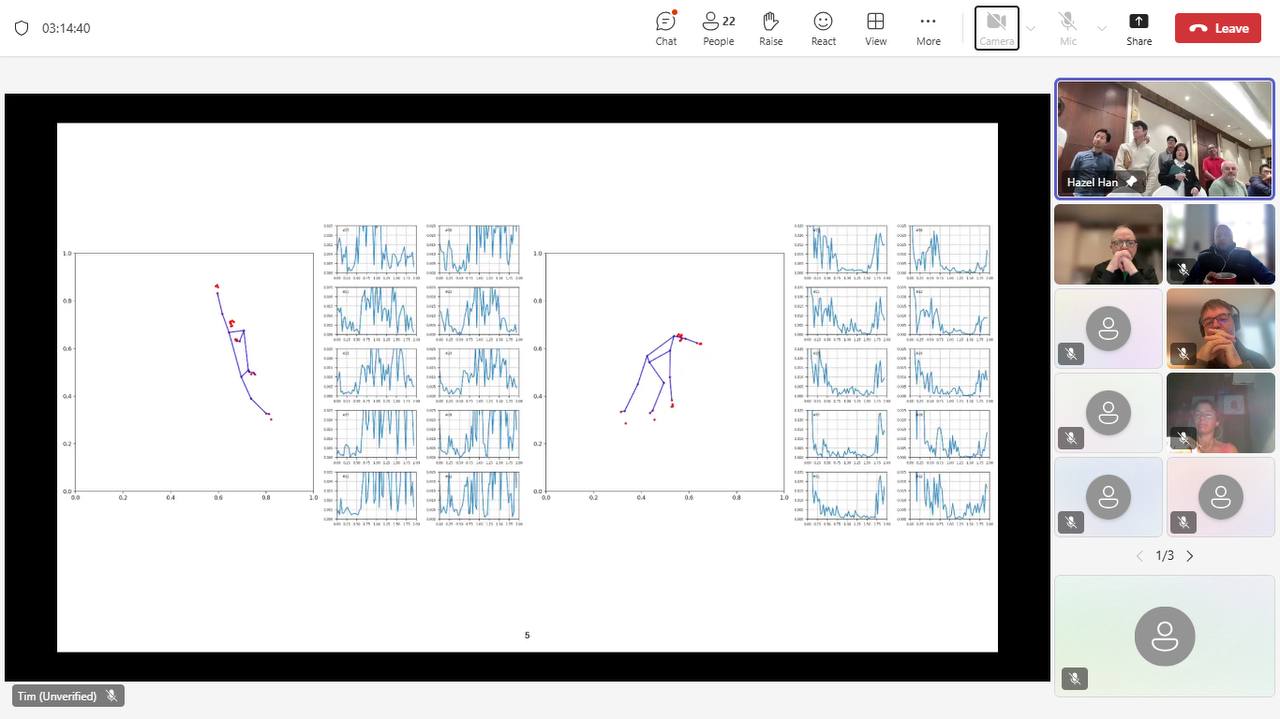Leave the meeting
Viewport: 1280px width, 719px height.
(x=1218, y=28)
